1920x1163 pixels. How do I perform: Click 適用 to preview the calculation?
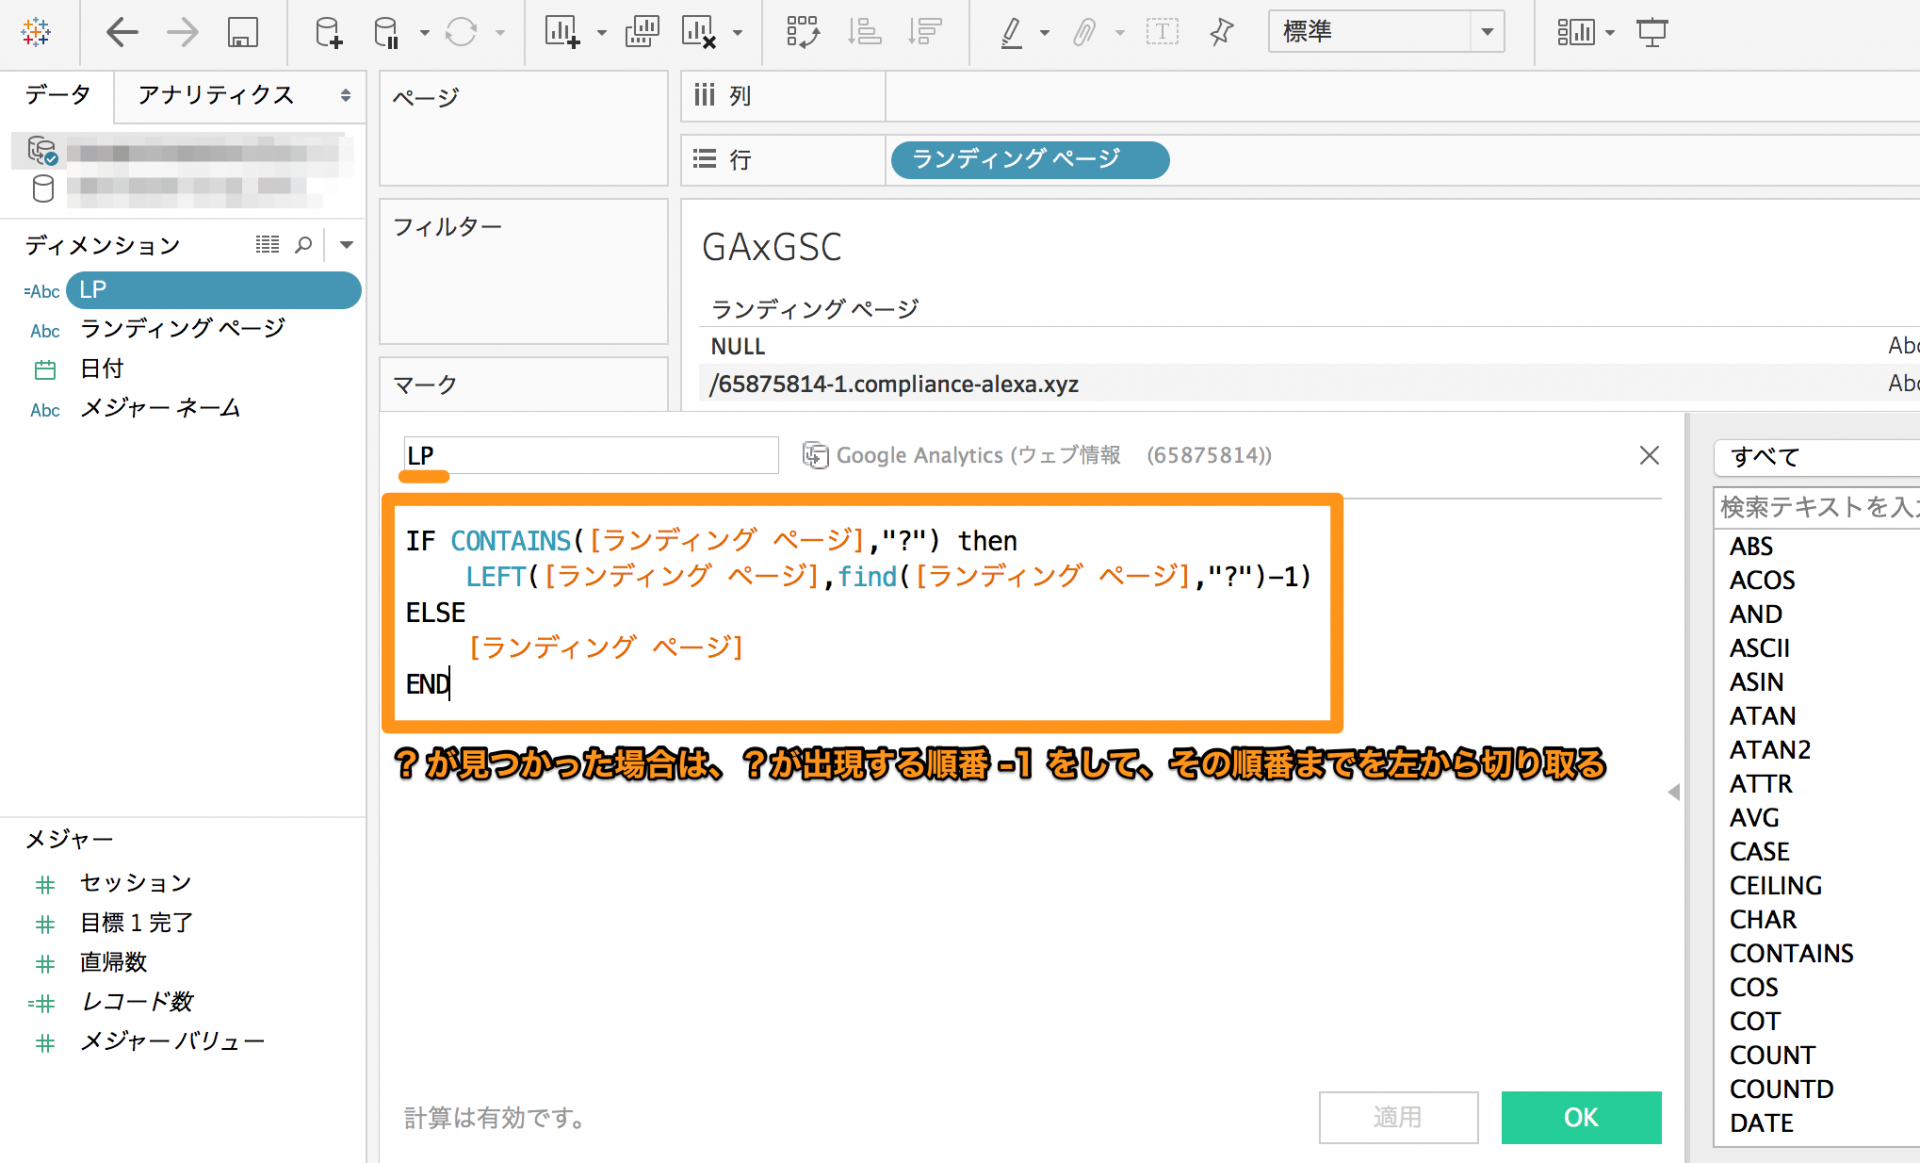[x=1397, y=1116]
